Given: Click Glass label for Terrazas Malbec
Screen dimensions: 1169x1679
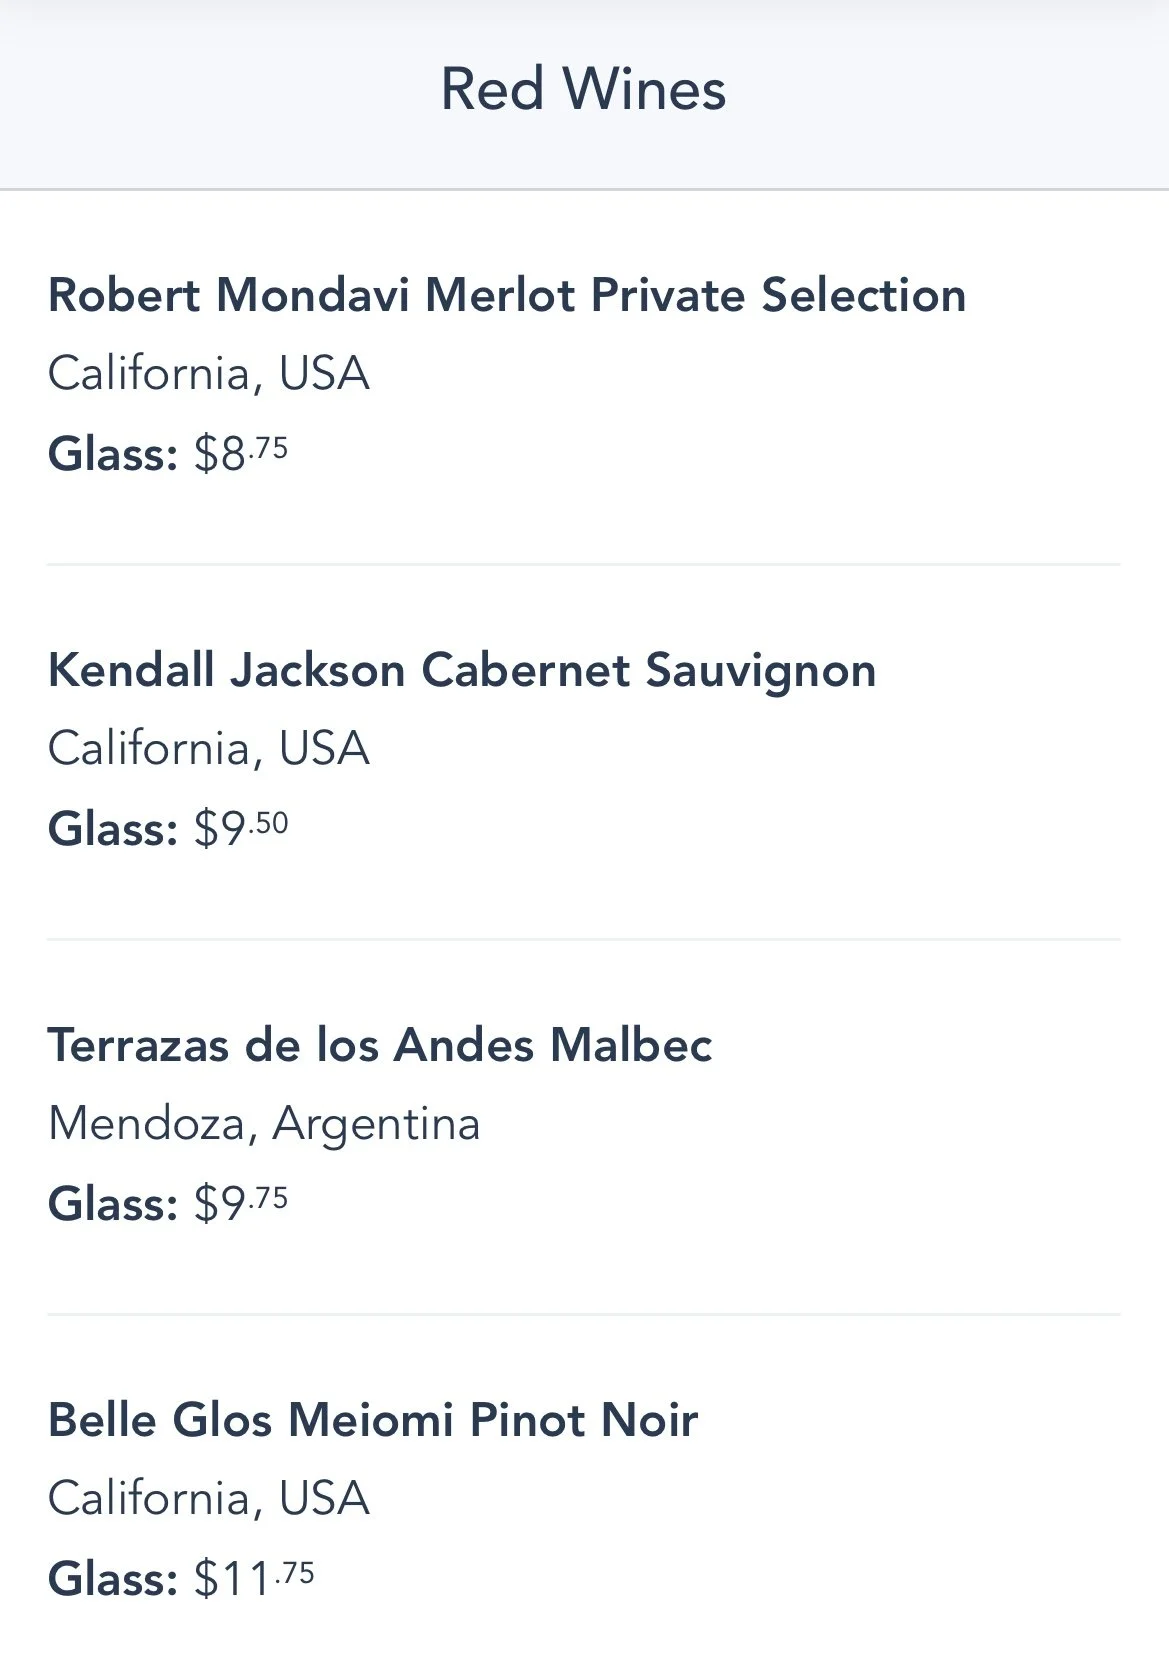Looking at the screenshot, I should [113, 1204].
